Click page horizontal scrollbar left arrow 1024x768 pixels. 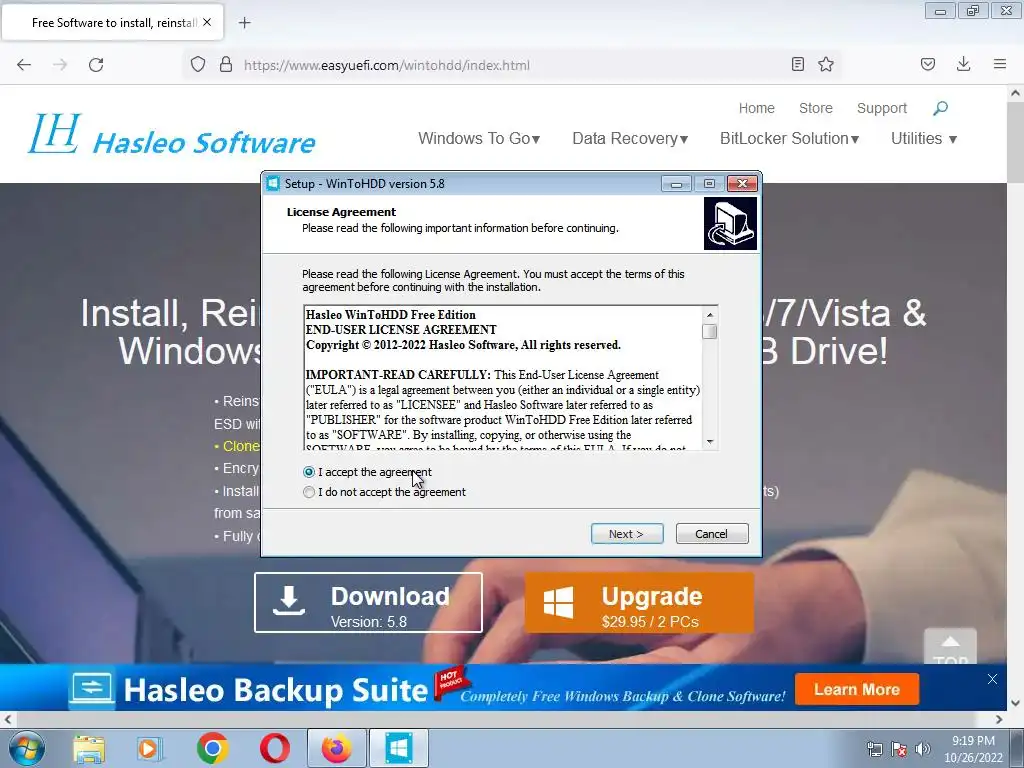point(7,719)
